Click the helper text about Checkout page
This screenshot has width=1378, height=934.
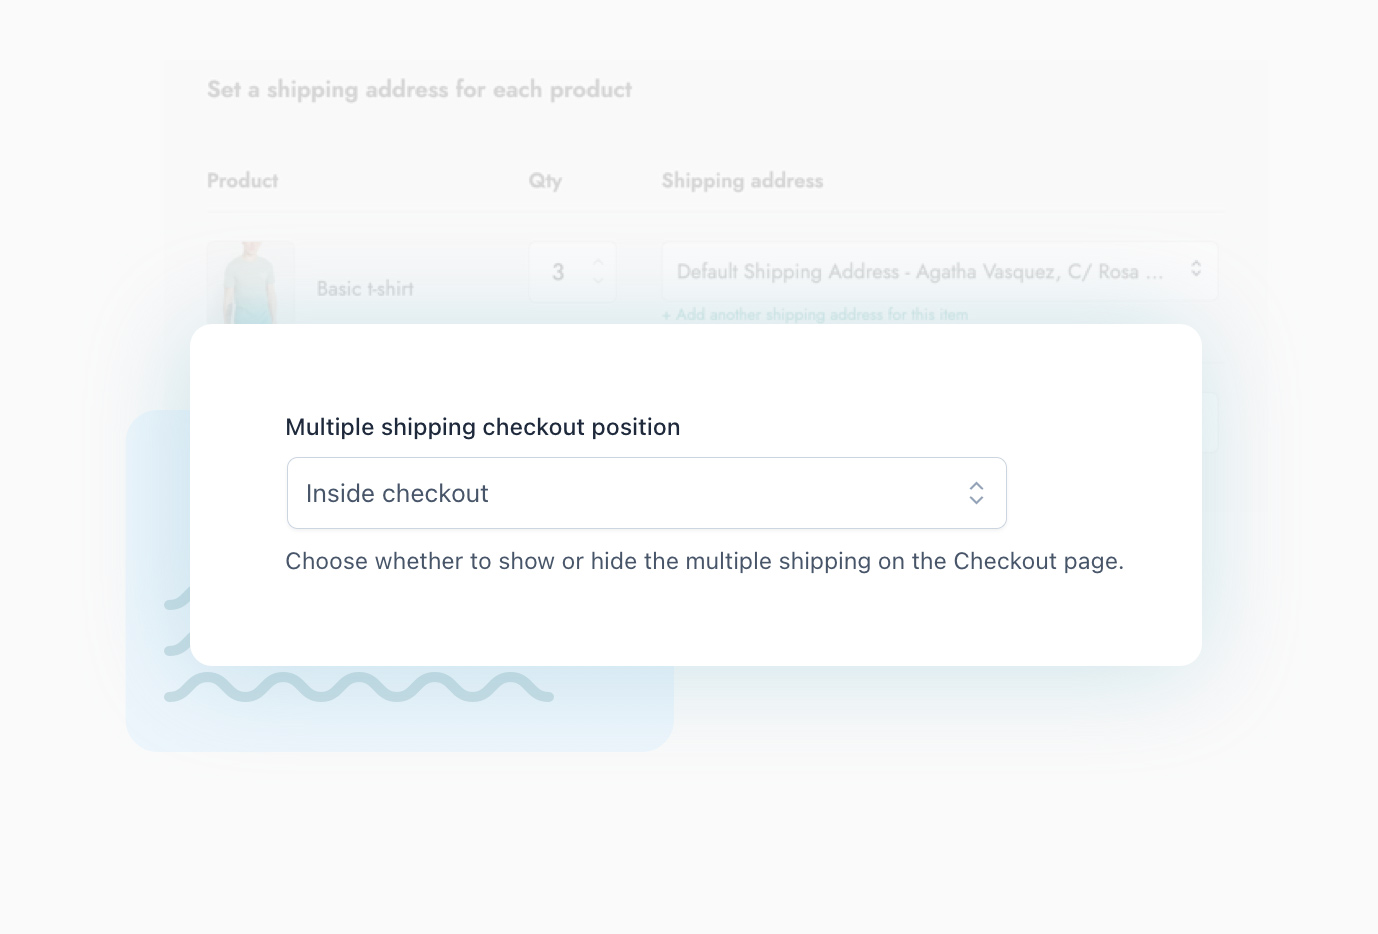pyautogui.click(x=704, y=561)
